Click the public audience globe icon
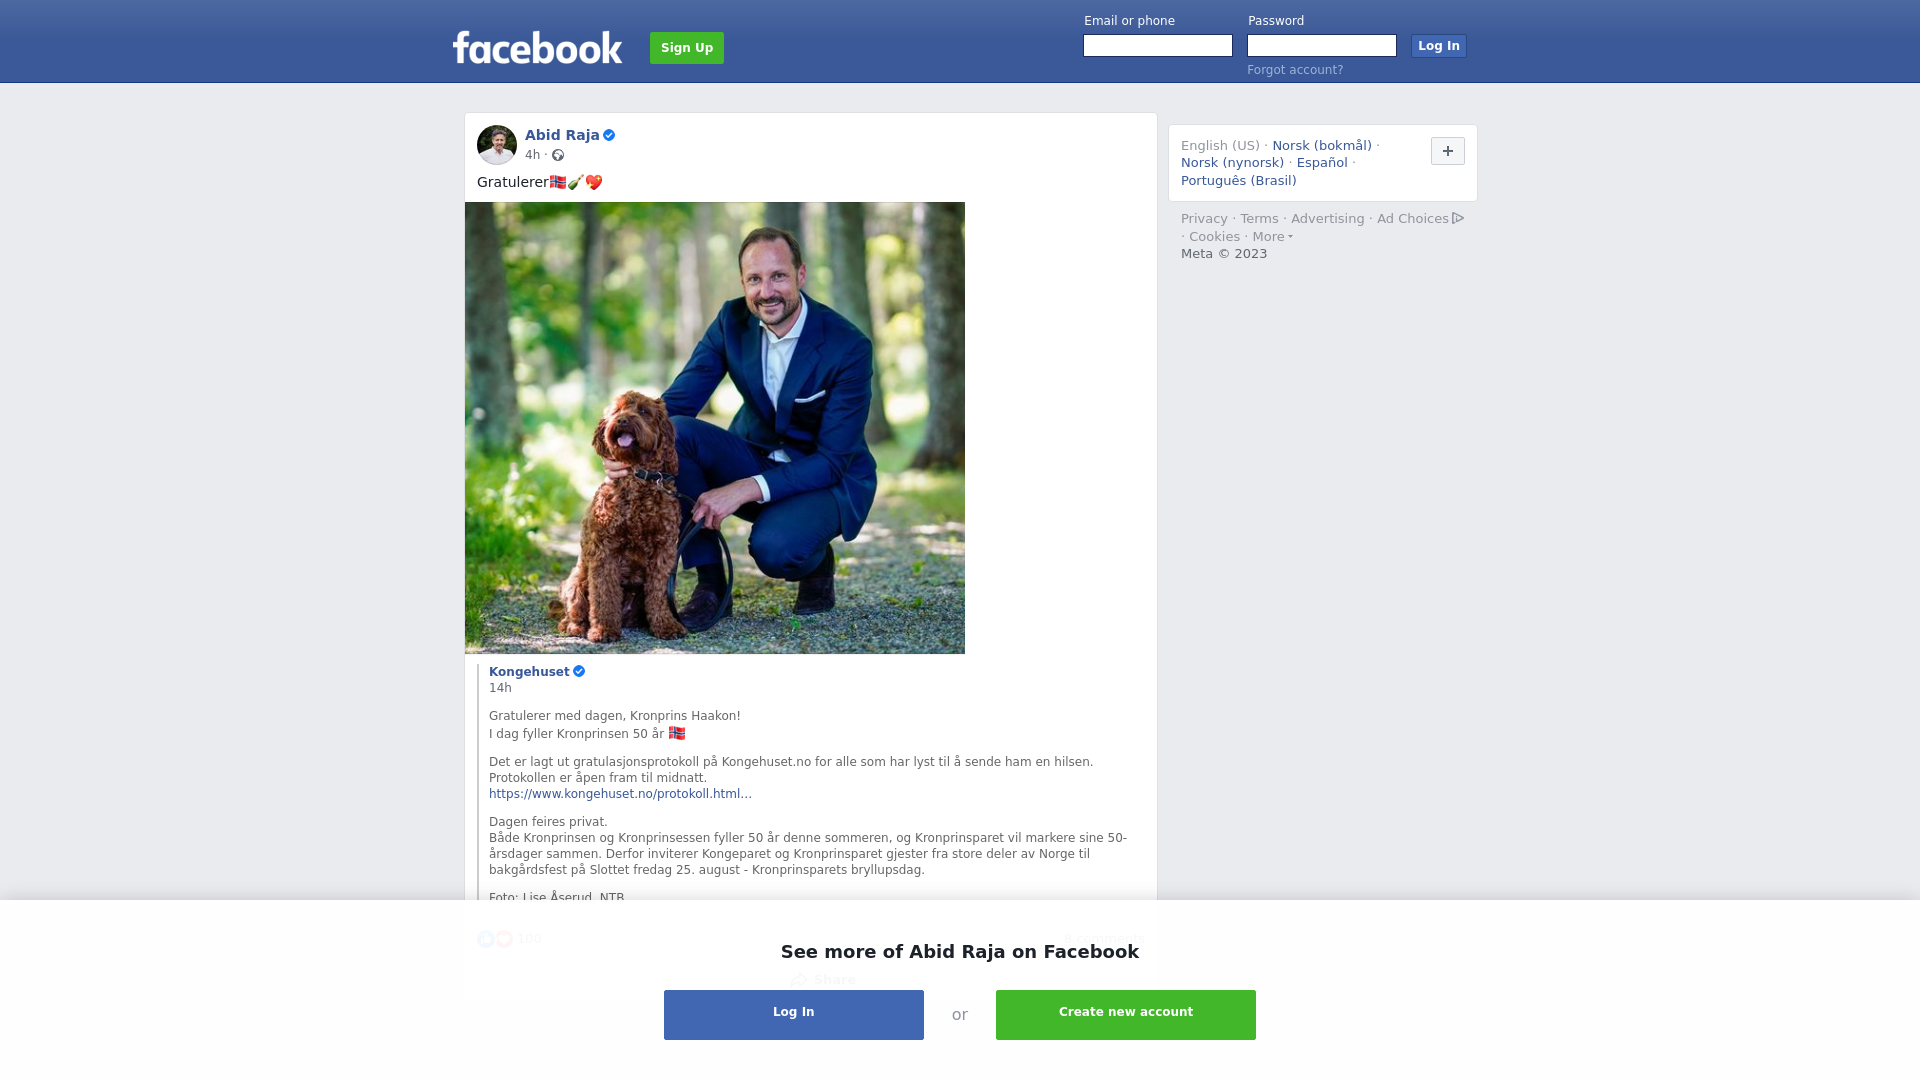Screen dimensions: 1920x1080 coord(558,155)
